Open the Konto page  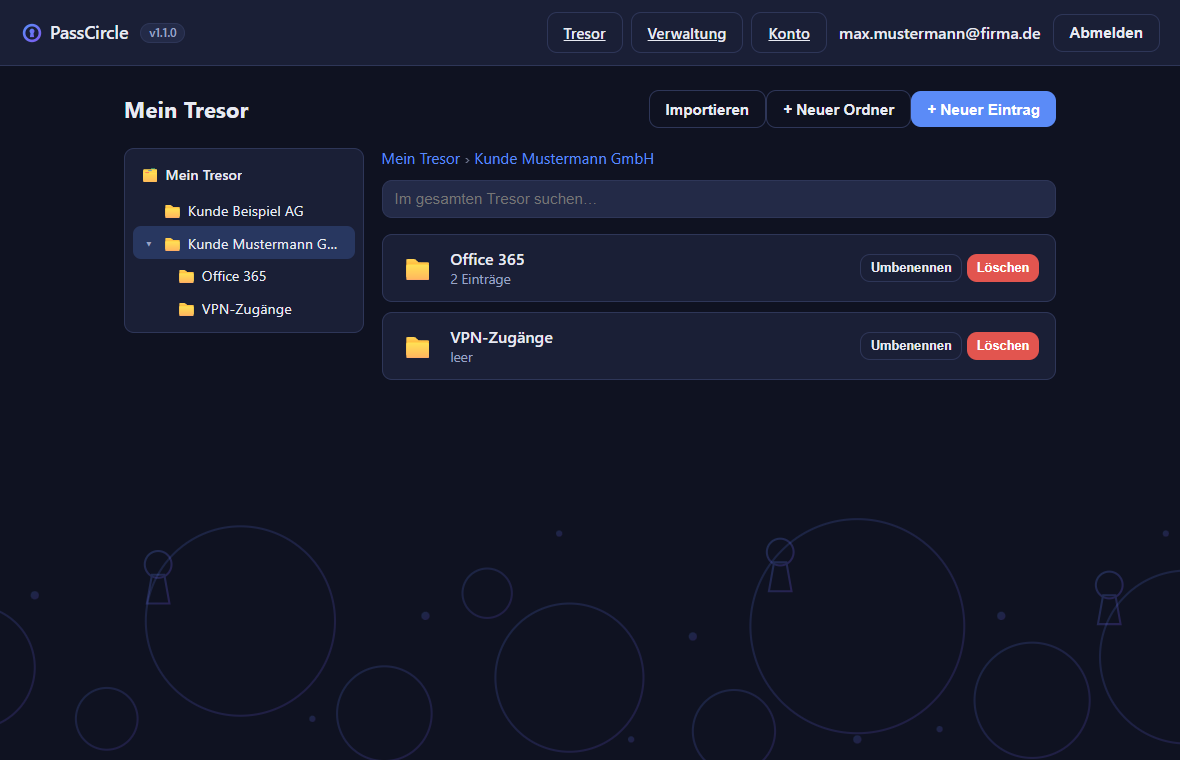789,33
